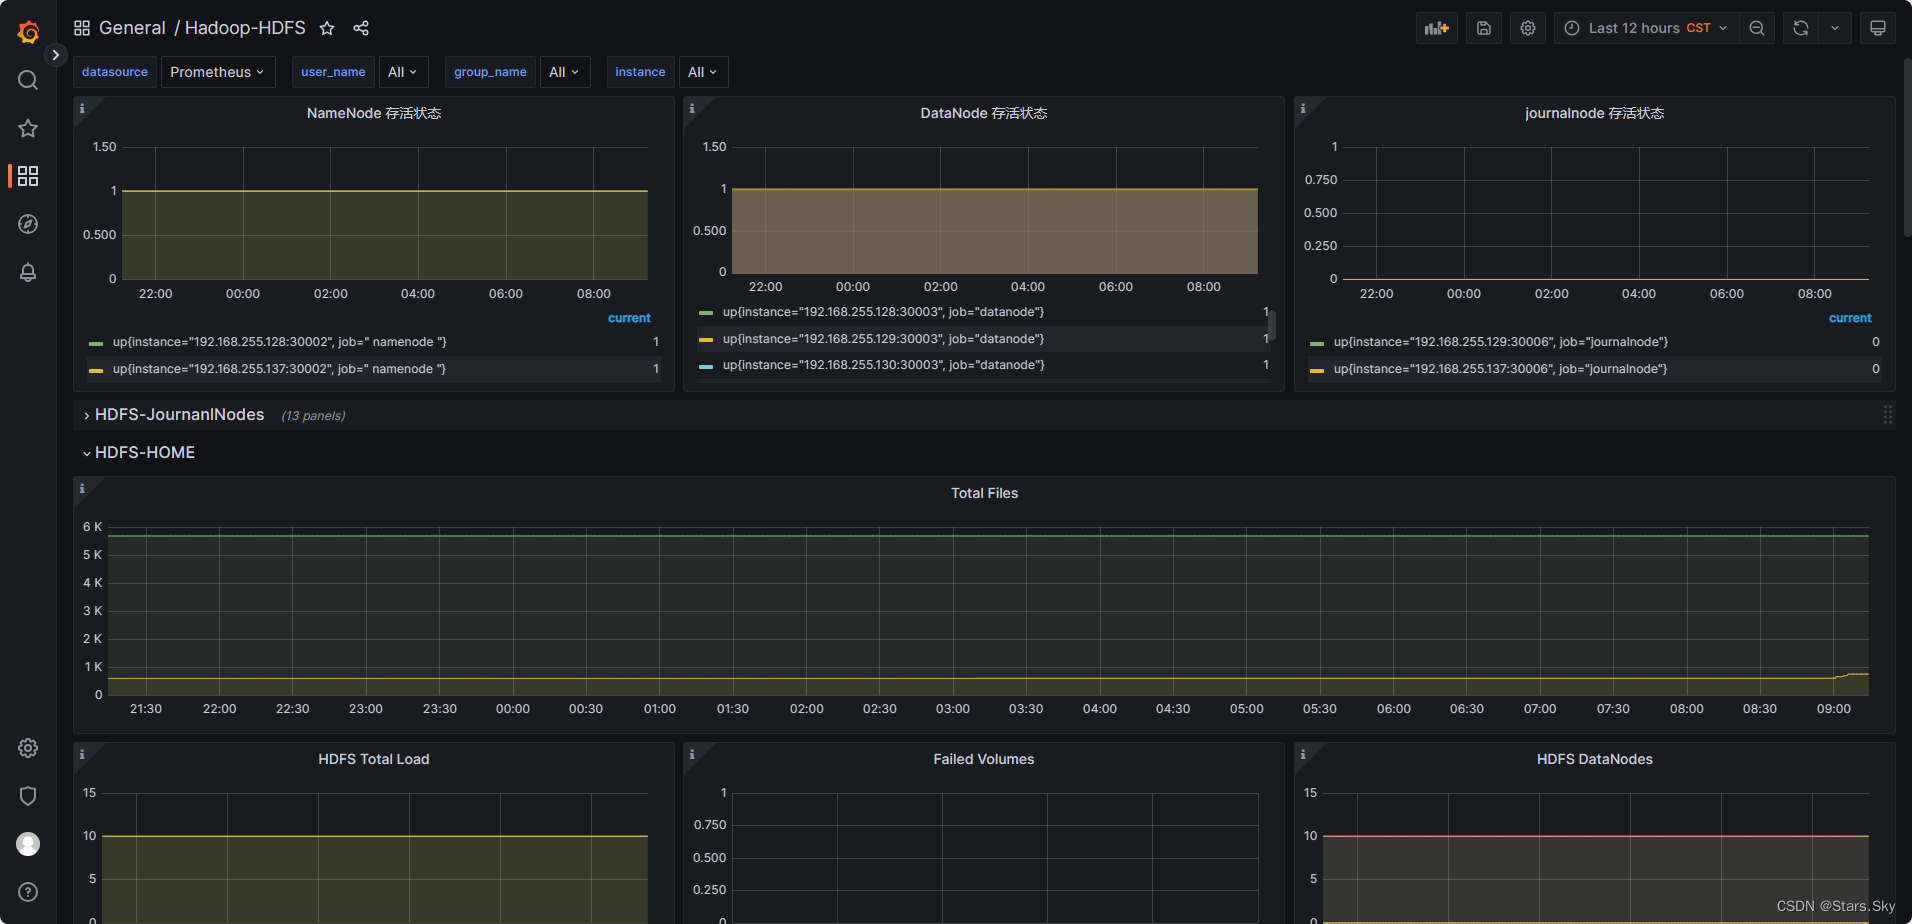The height and width of the screenshot is (924, 1912).
Task: Show info for journalnode 存活状态 panel
Action: coord(1303,108)
